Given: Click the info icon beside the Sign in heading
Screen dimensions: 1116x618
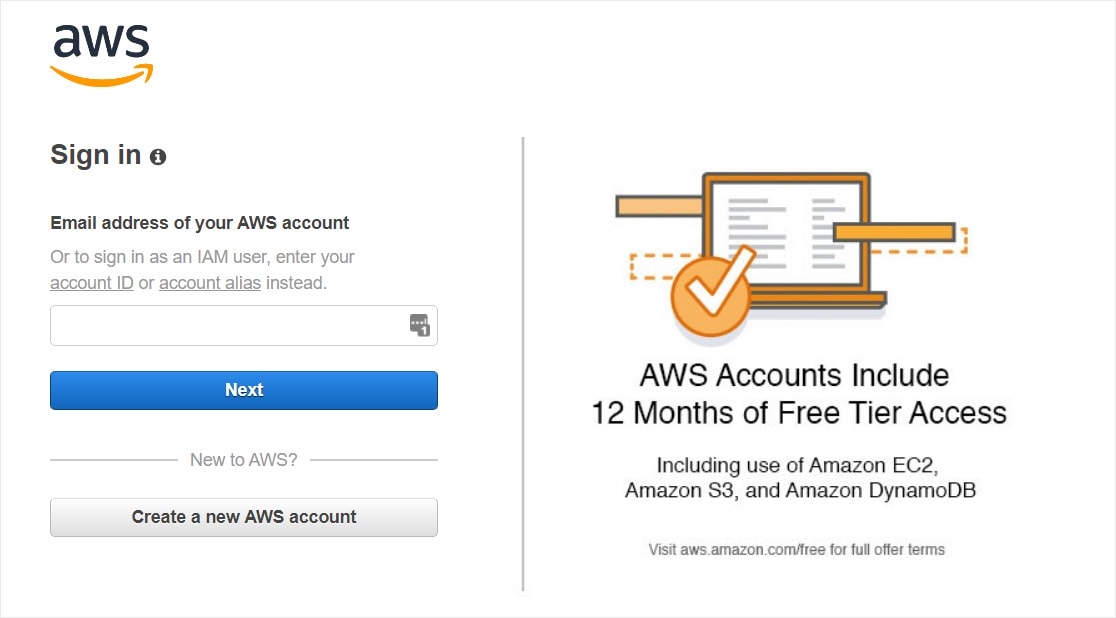Looking at the screenshot, I should pos(158,156).
